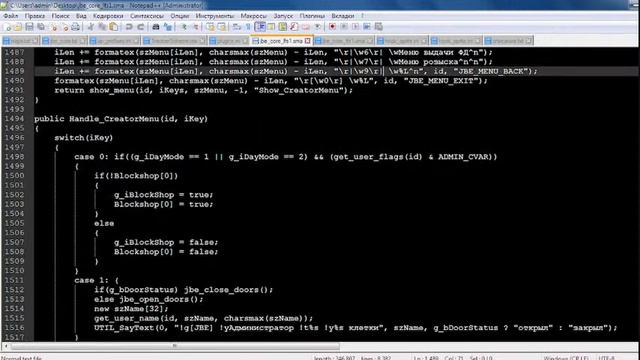Click the Paste clipboard toolbar icon
The width and height of the screenshot is (640, 360).
pos(114,27)
